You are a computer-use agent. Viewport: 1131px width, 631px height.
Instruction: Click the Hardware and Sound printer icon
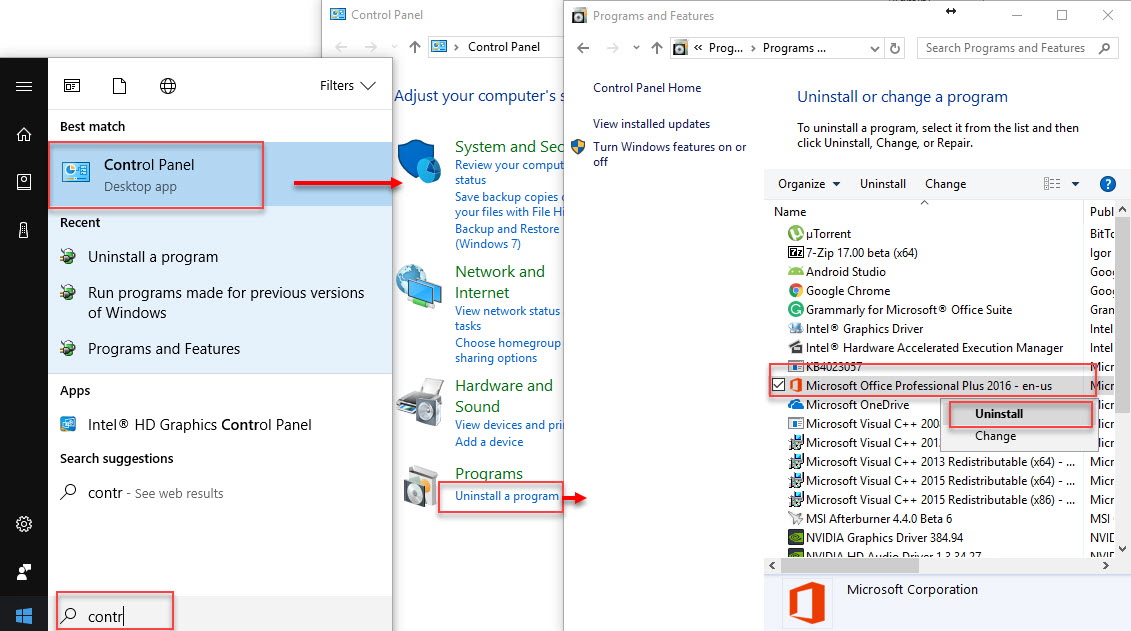pyautogui.click(x=421, y=402)
